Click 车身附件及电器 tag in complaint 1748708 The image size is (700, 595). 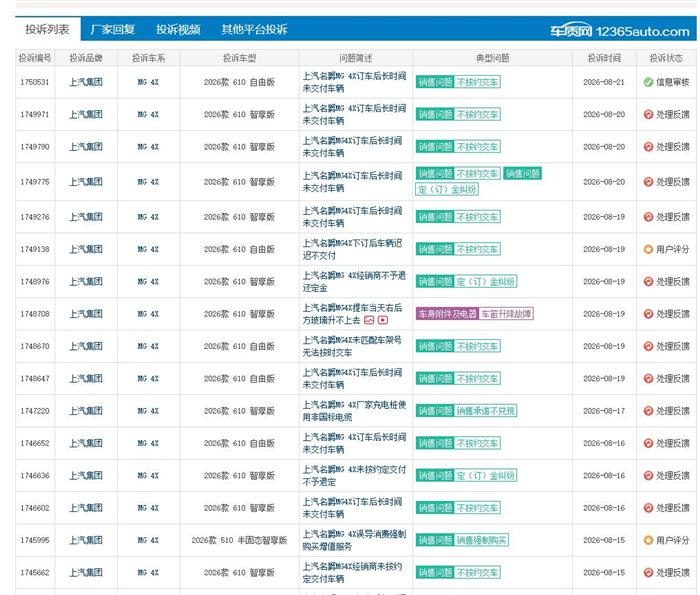pyautogui.click(x=447, y=314)
